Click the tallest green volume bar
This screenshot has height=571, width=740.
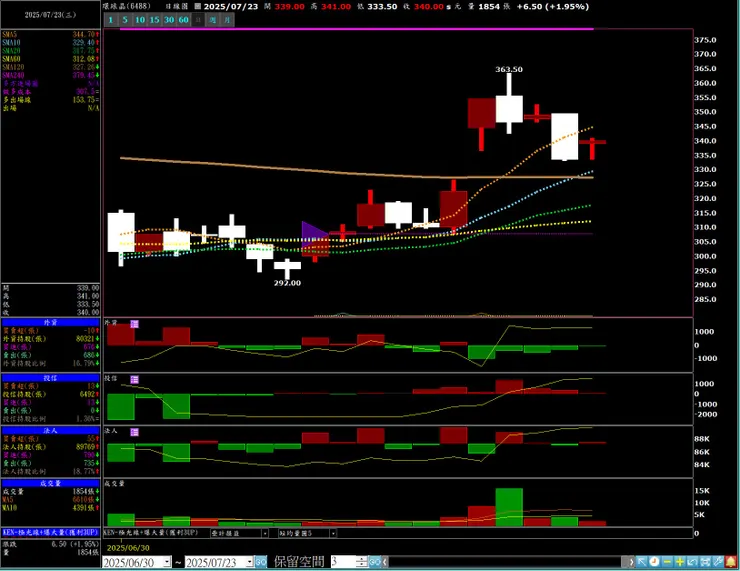[x=509, y=507]
